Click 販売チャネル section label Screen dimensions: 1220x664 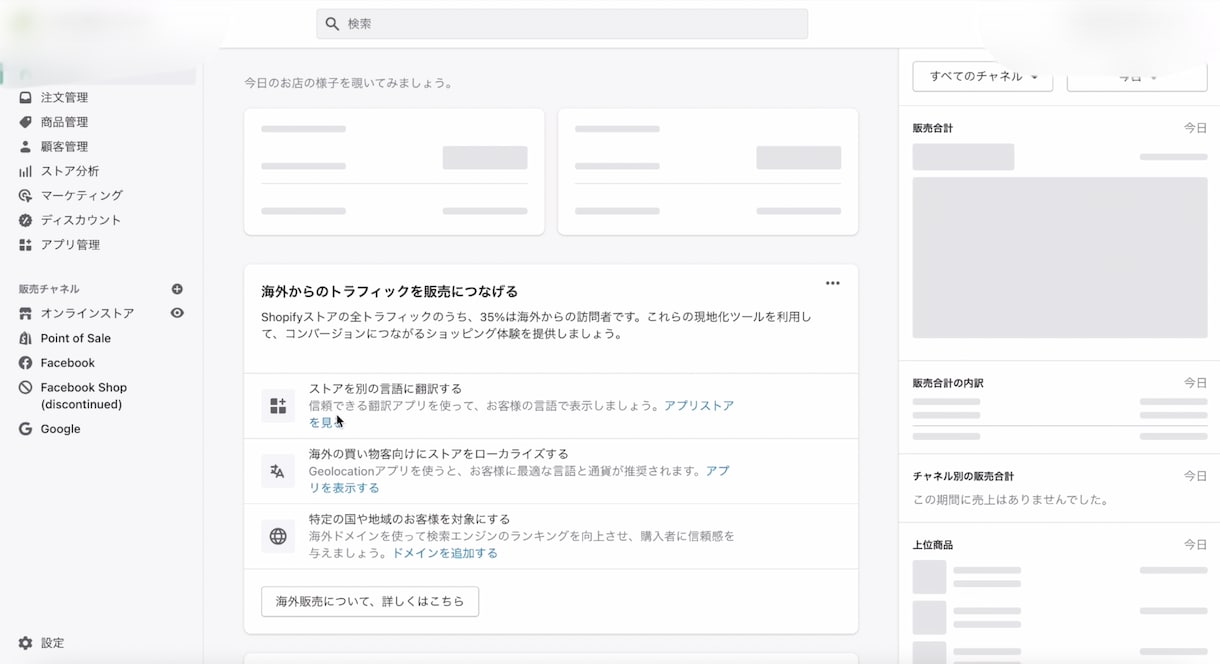(49, 288)
